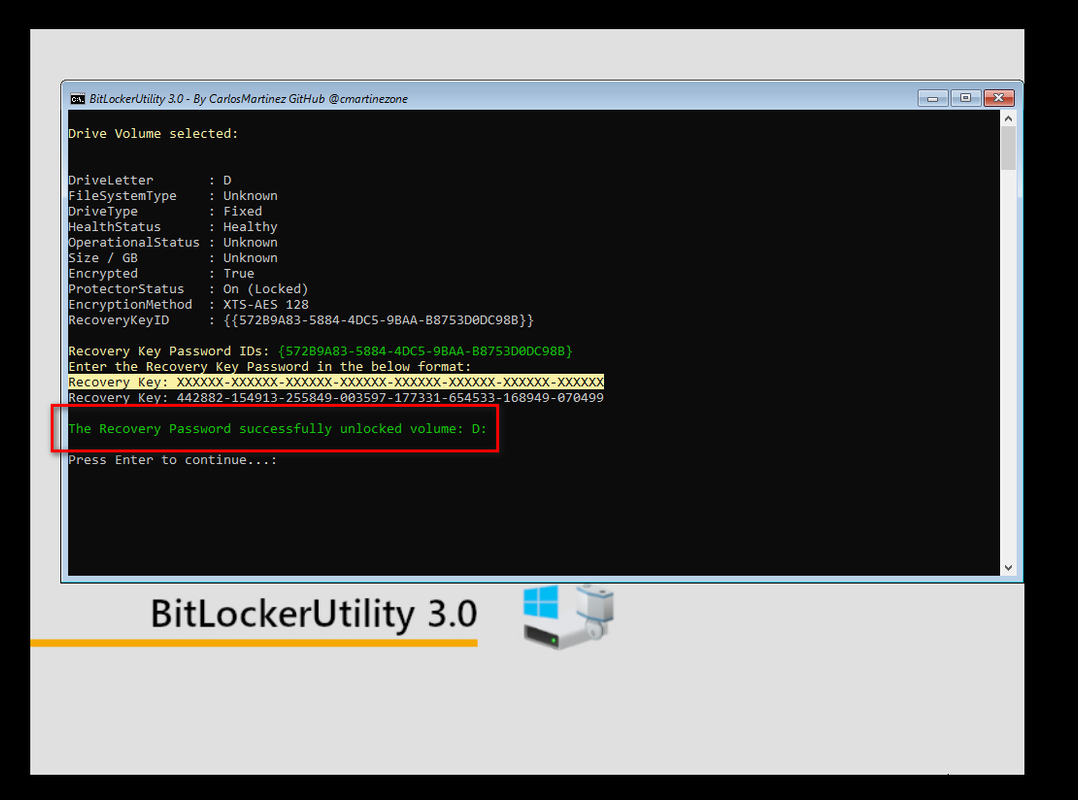Click the green Recovery Key Password ID
This screenshot has height=800, width=1078.
425,351
